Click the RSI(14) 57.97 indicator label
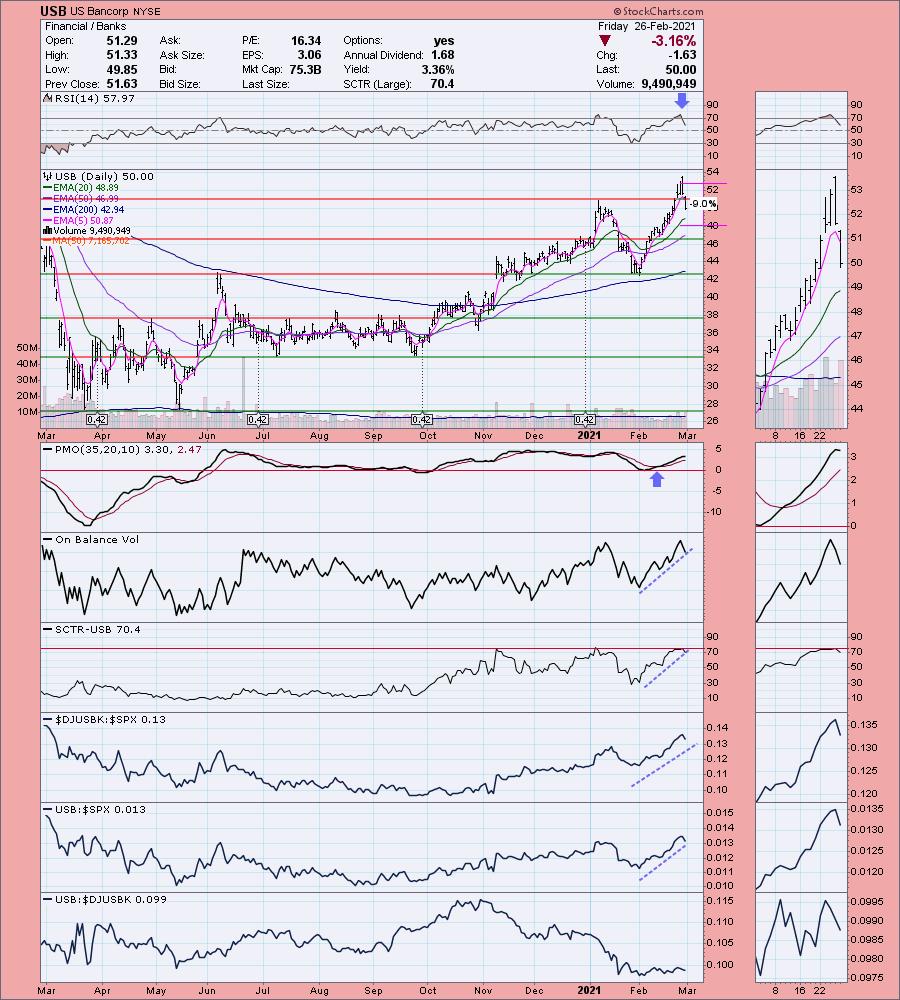The width and height of the screenshot is (900, 1000). pyautogui.click(x=95, y=98)
